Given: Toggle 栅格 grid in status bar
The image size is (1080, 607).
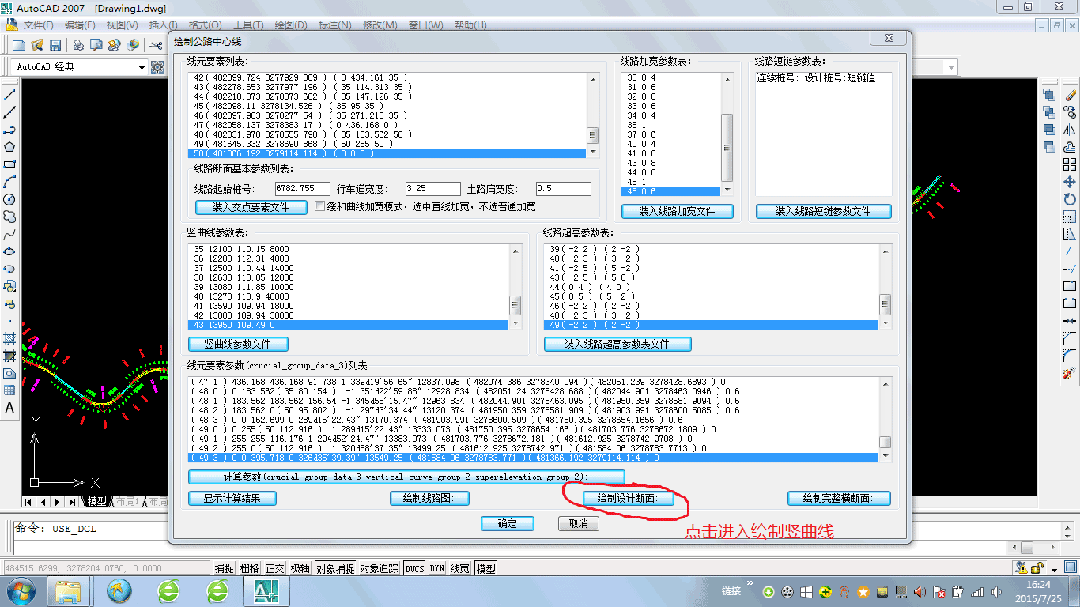Looking at the screenshot, I should (249, 568).
